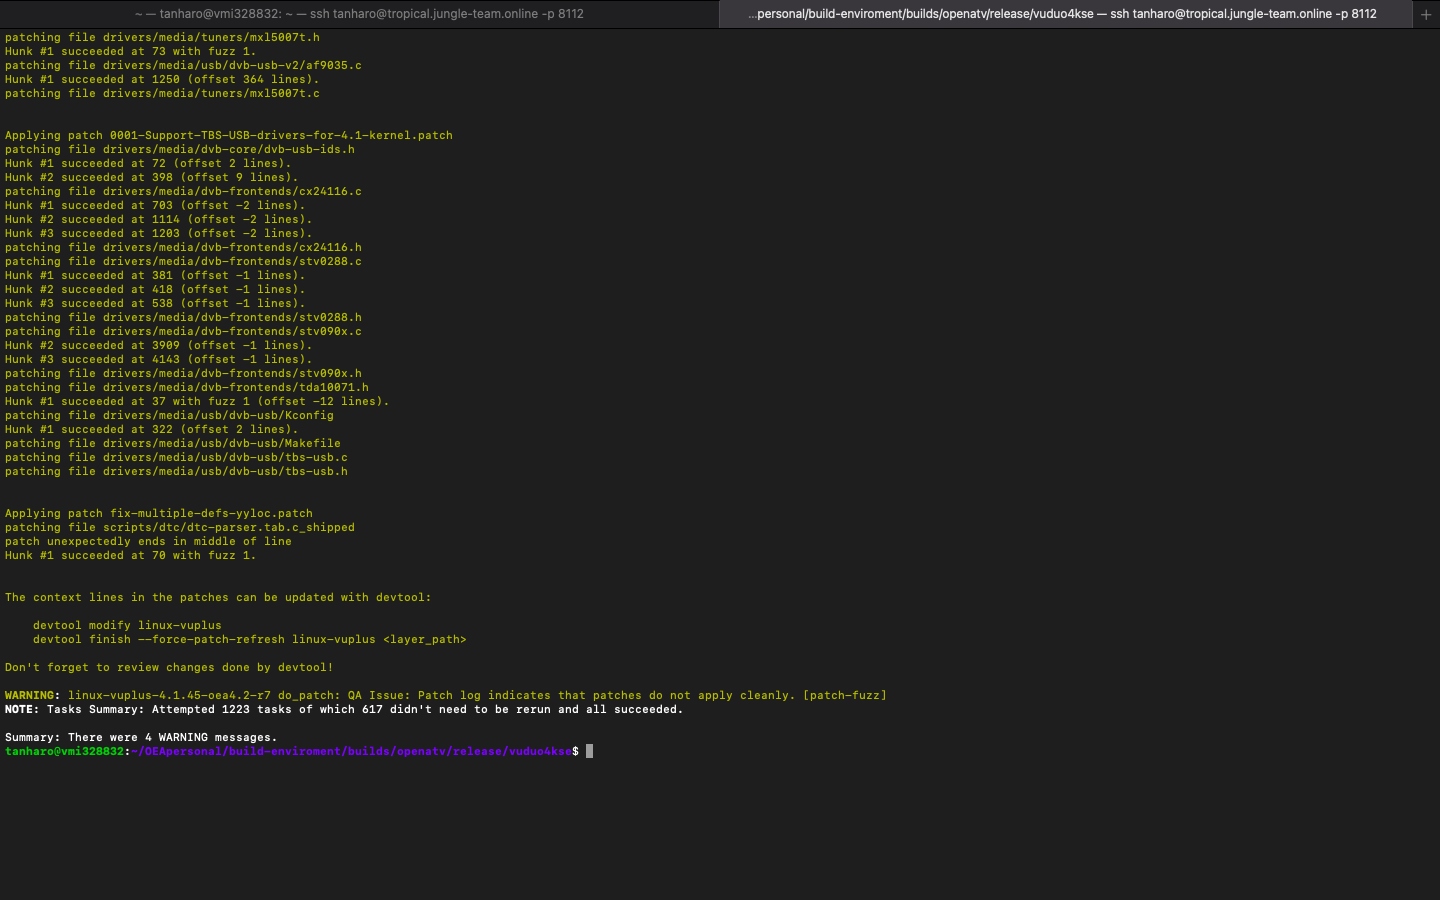Viewport: 1440px width, 900px height.
Task: Click 'patch unexpectedly ends in middle of line'
Action: [x=148, y=541]
